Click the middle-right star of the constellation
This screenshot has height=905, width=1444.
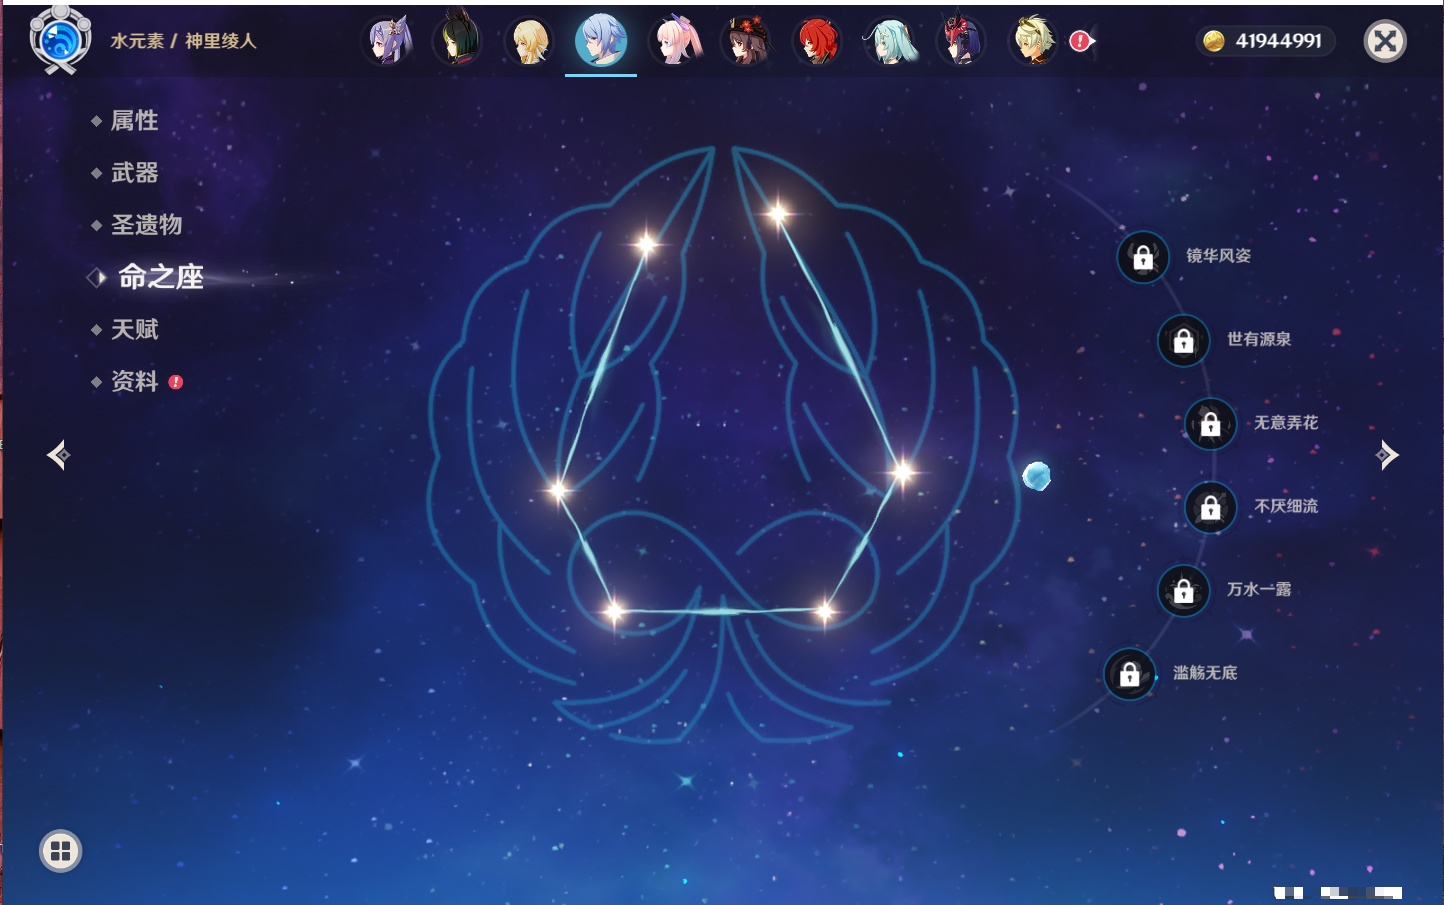point(903,472)
